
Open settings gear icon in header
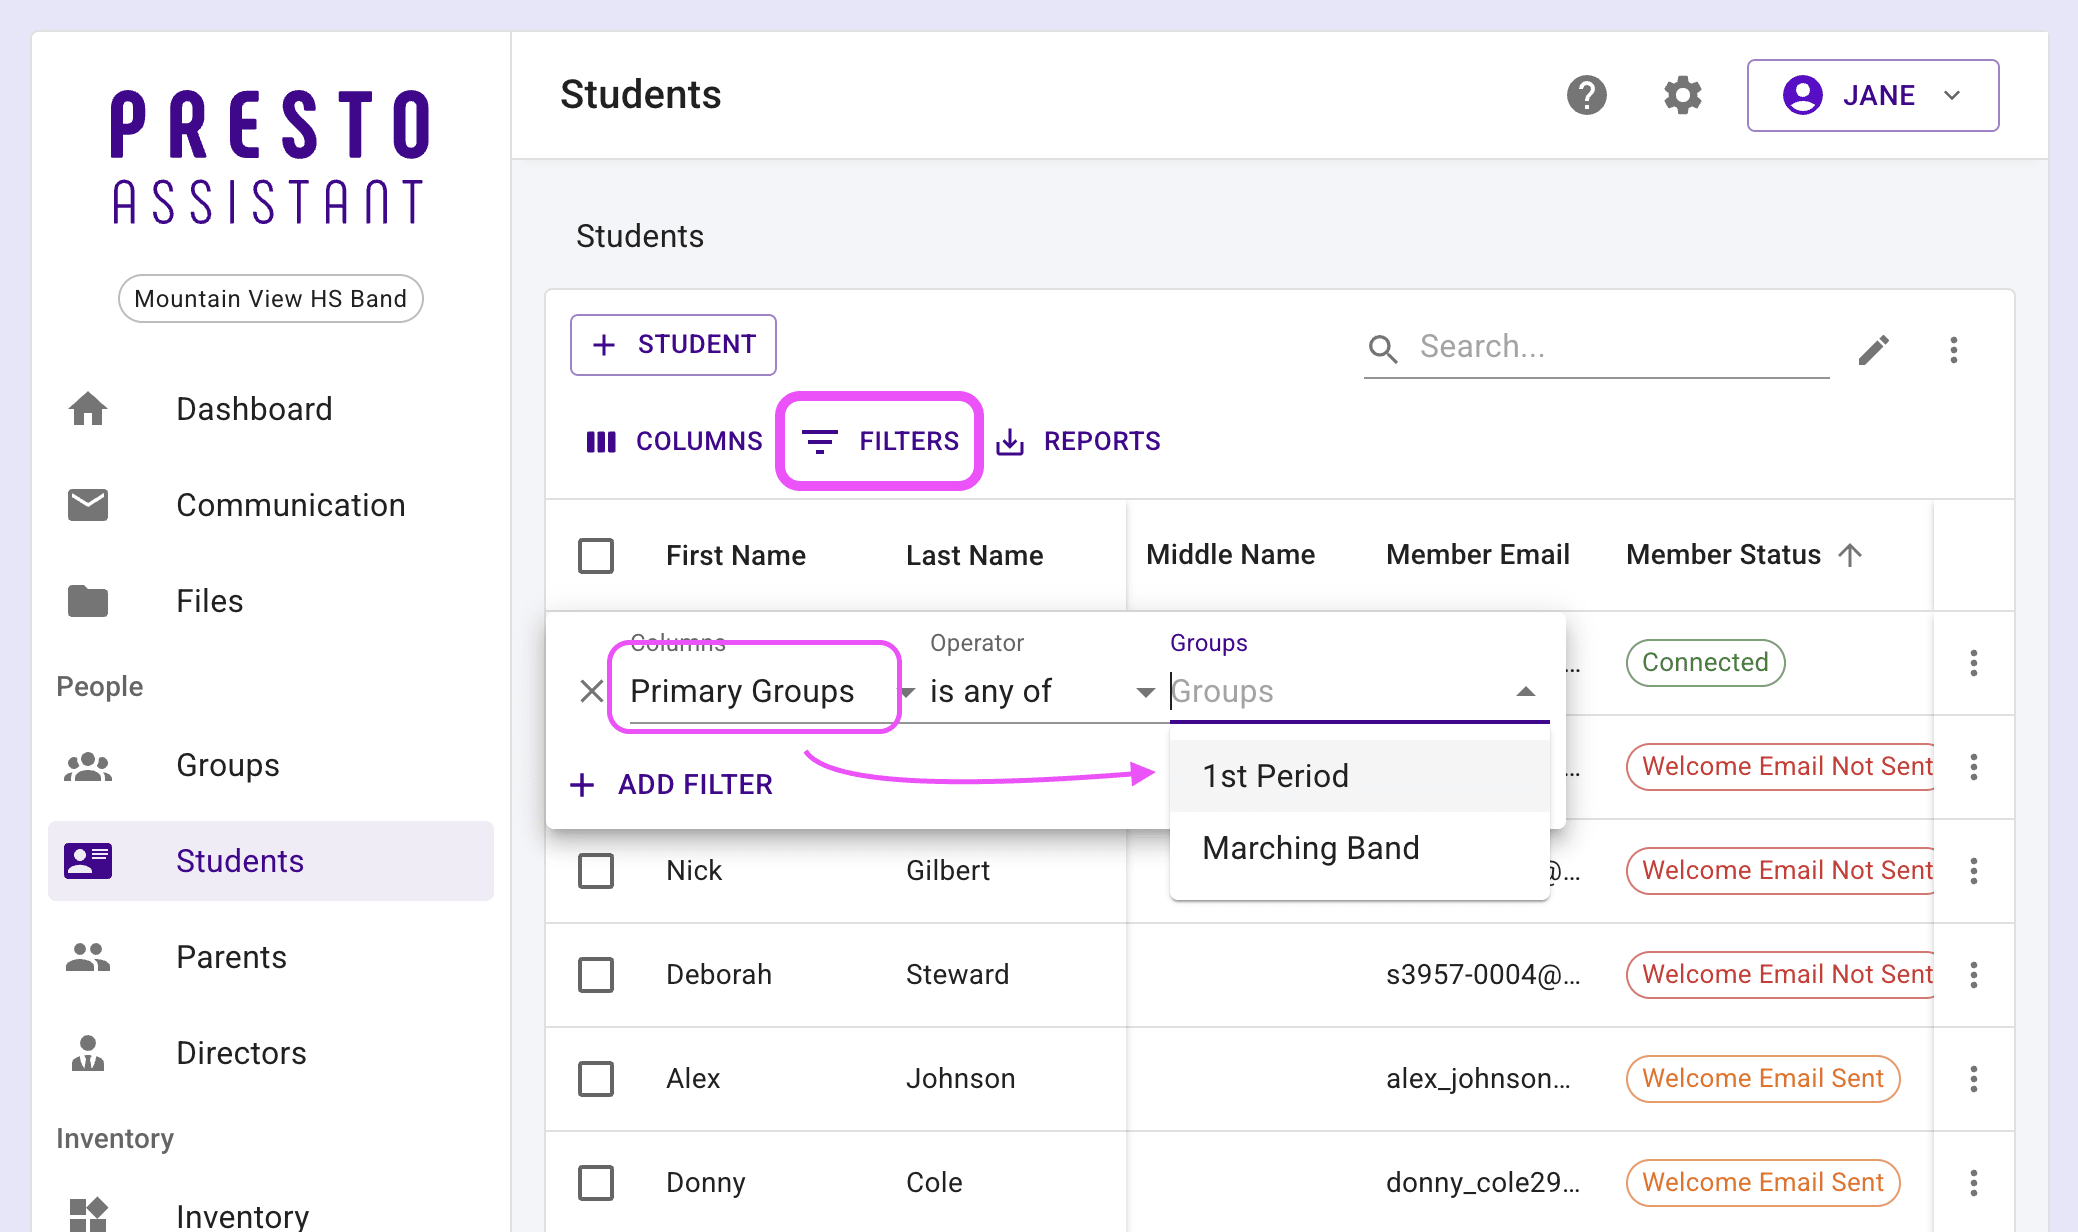pos(1682,95)
